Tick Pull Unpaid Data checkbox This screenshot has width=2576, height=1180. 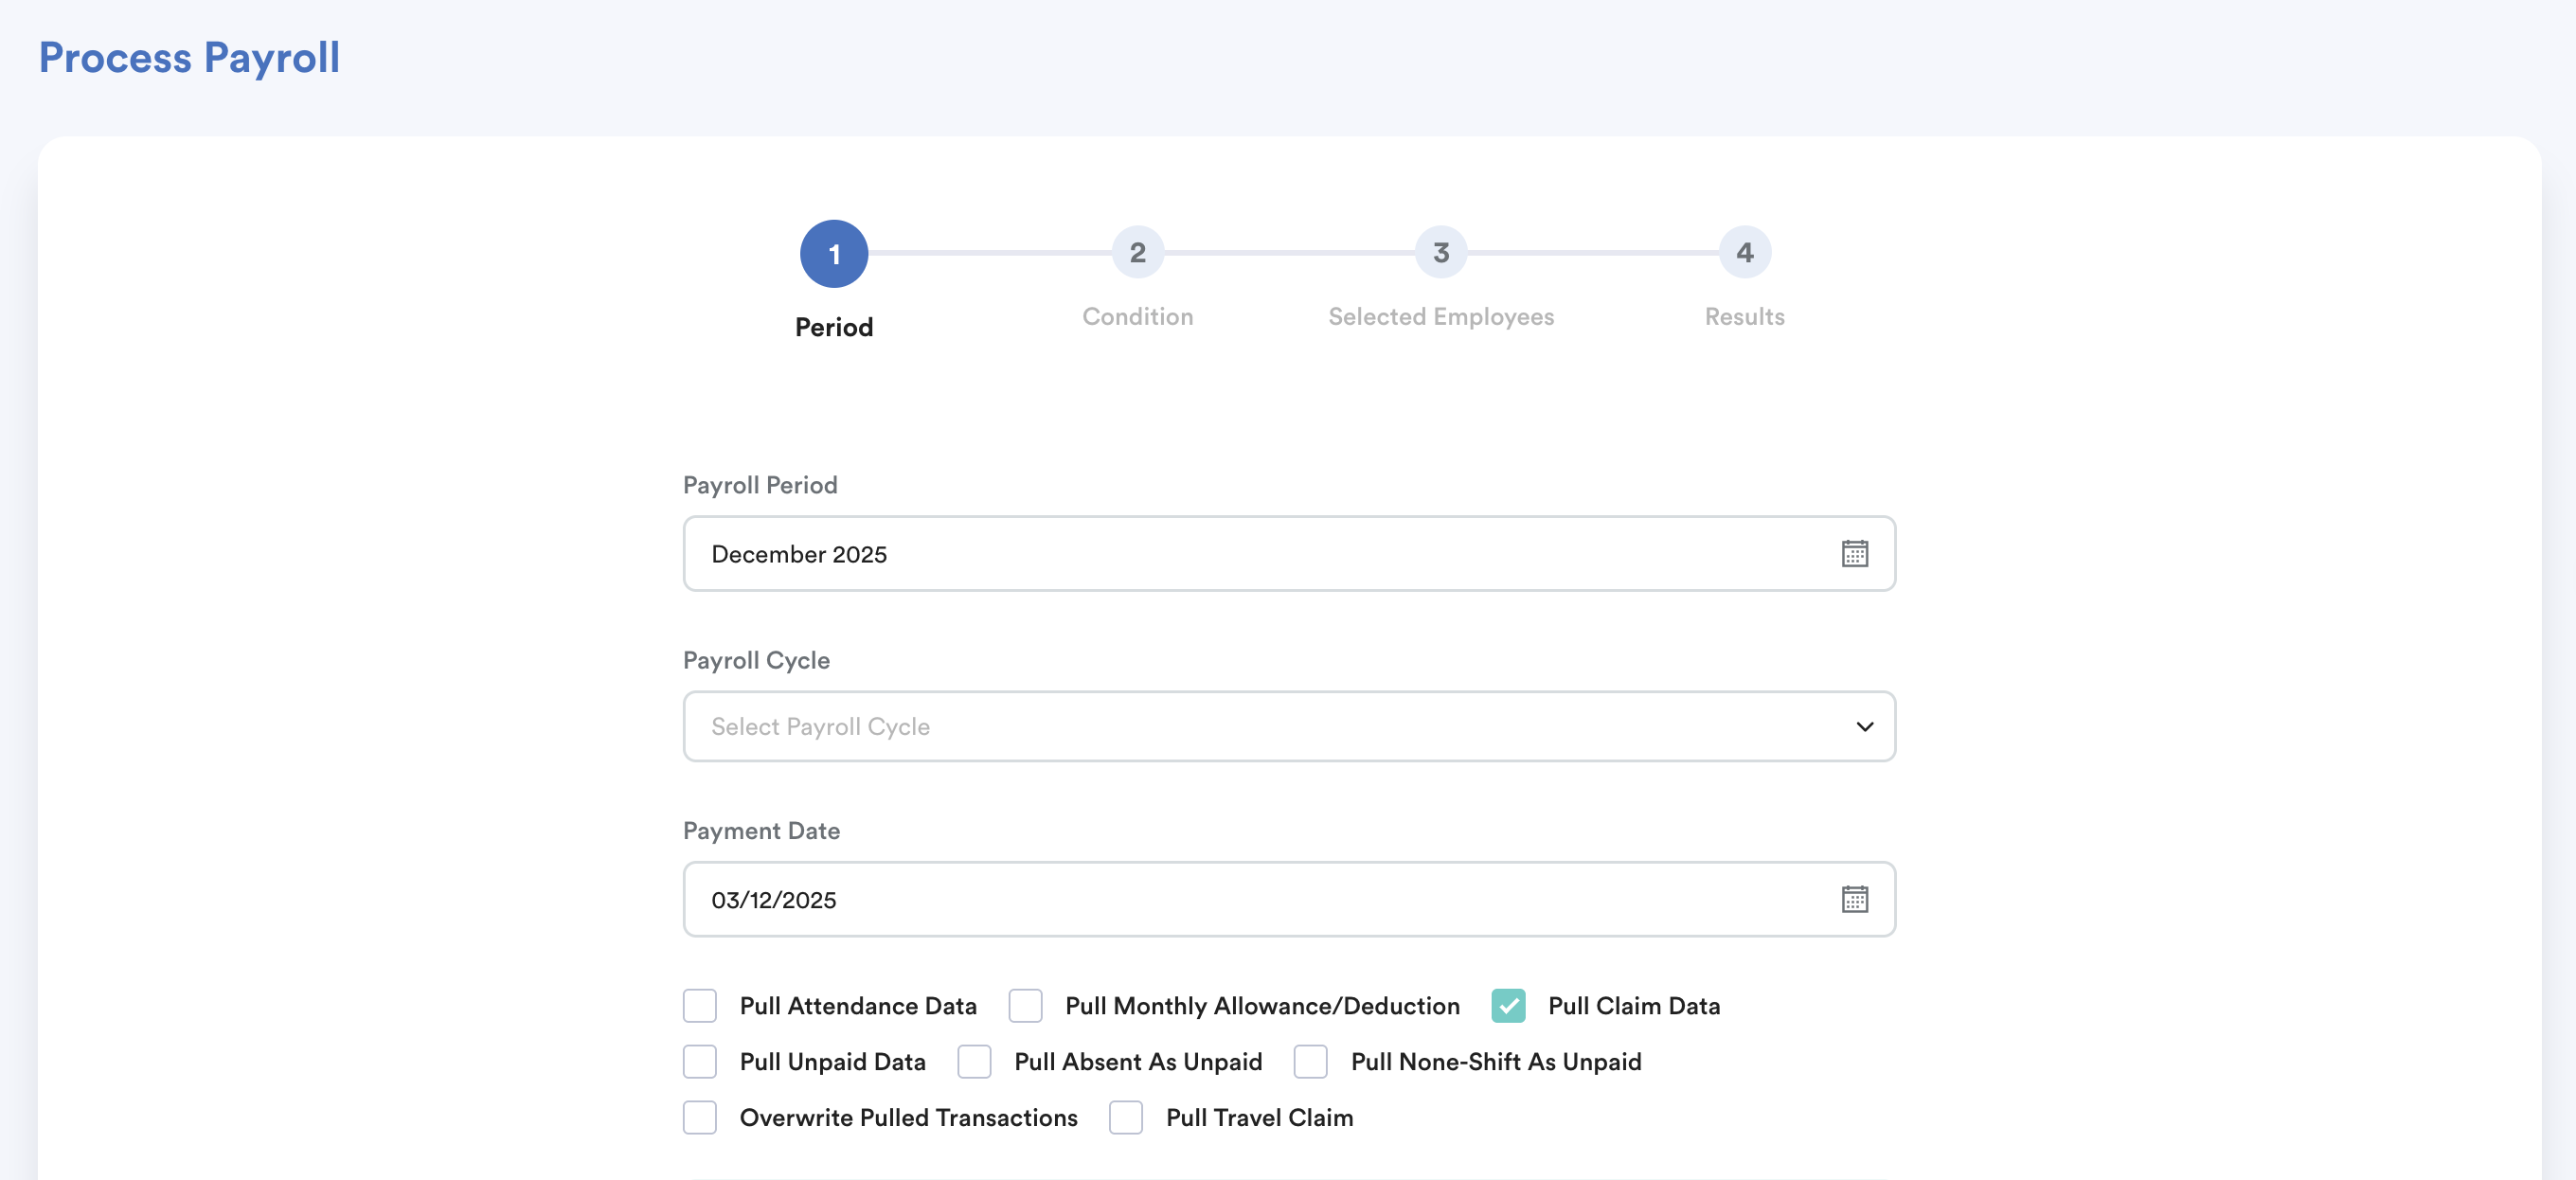tap(700, 1062)
